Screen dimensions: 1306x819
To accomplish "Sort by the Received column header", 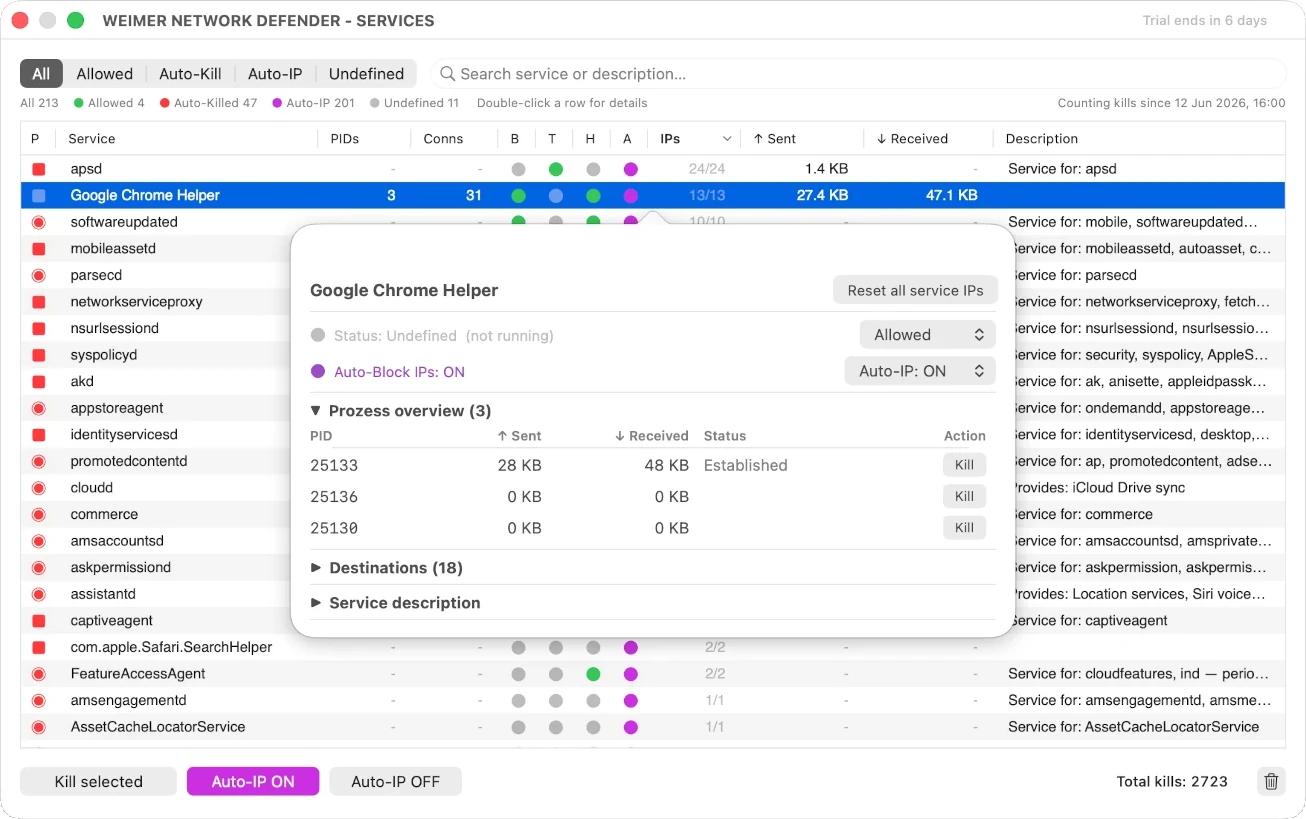I will click(927, 139).
